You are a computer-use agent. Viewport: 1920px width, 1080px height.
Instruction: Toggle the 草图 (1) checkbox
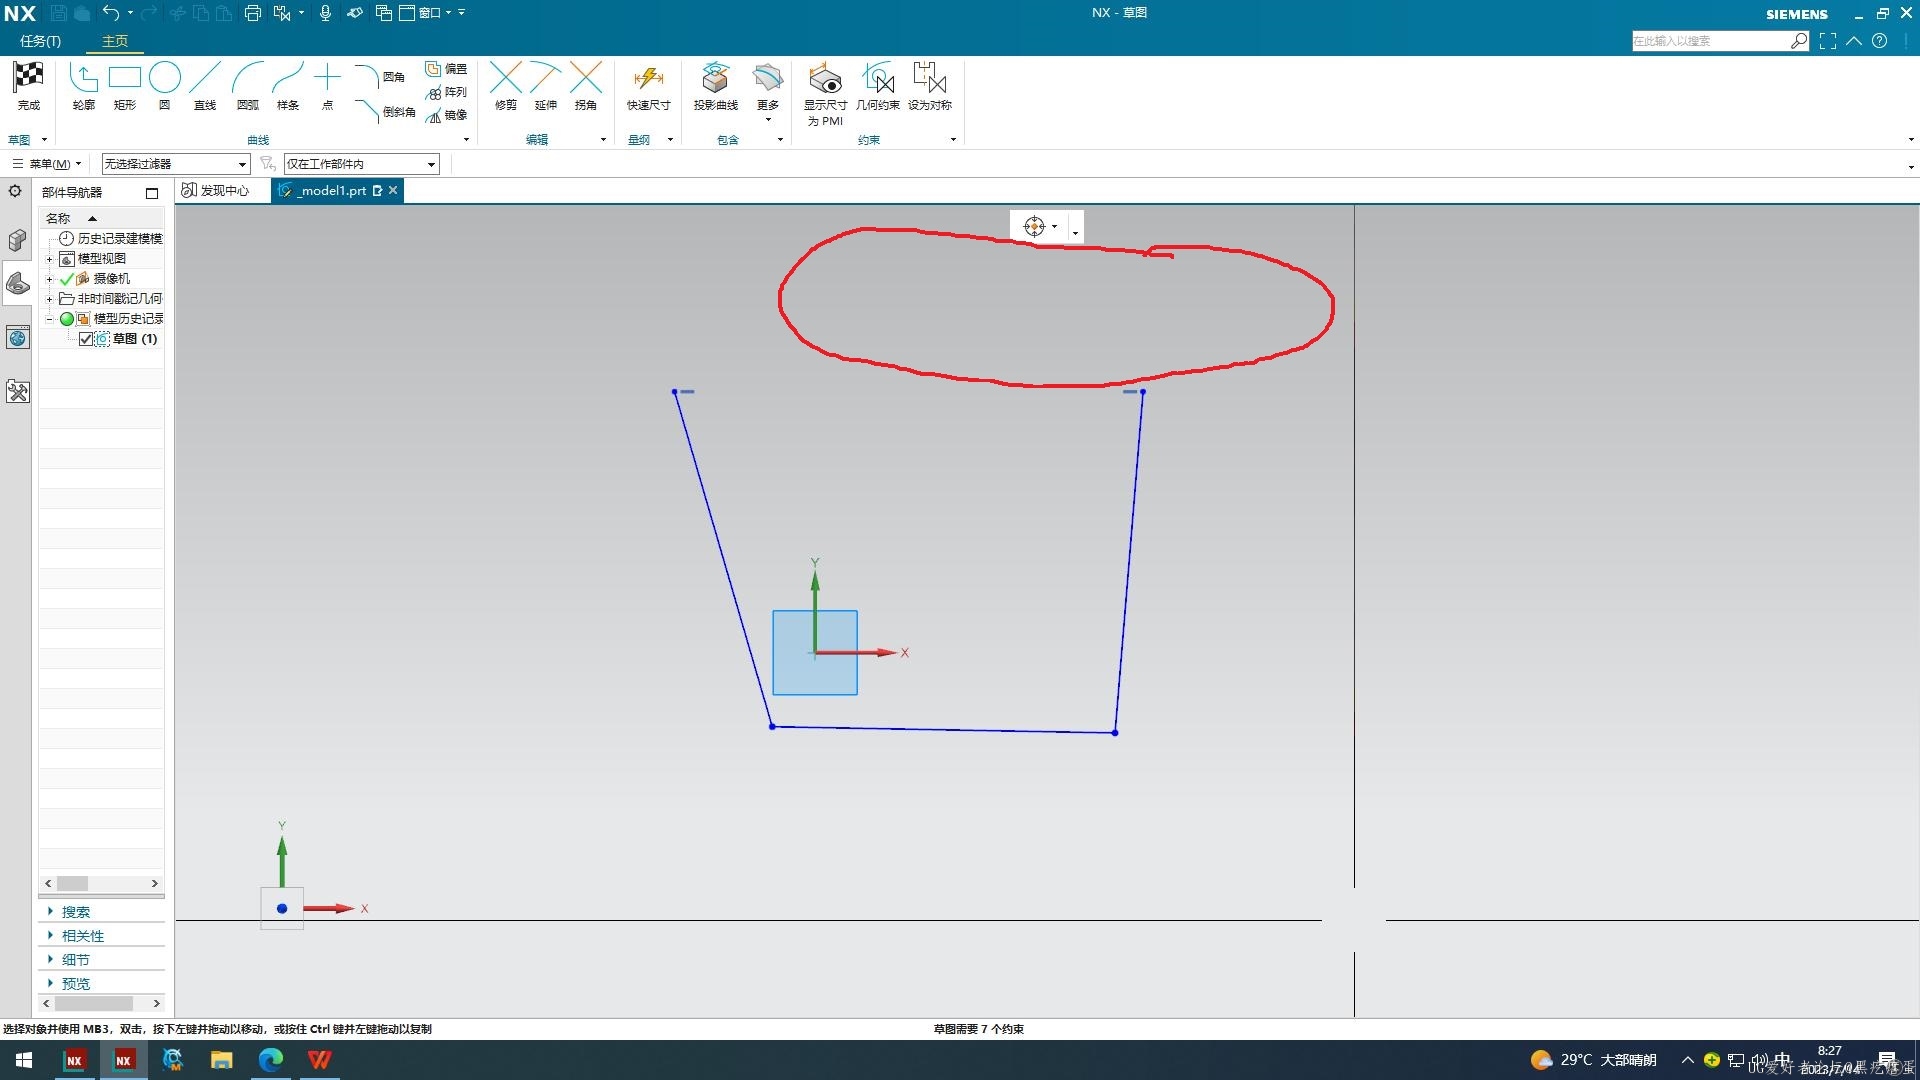pos(86,339)
